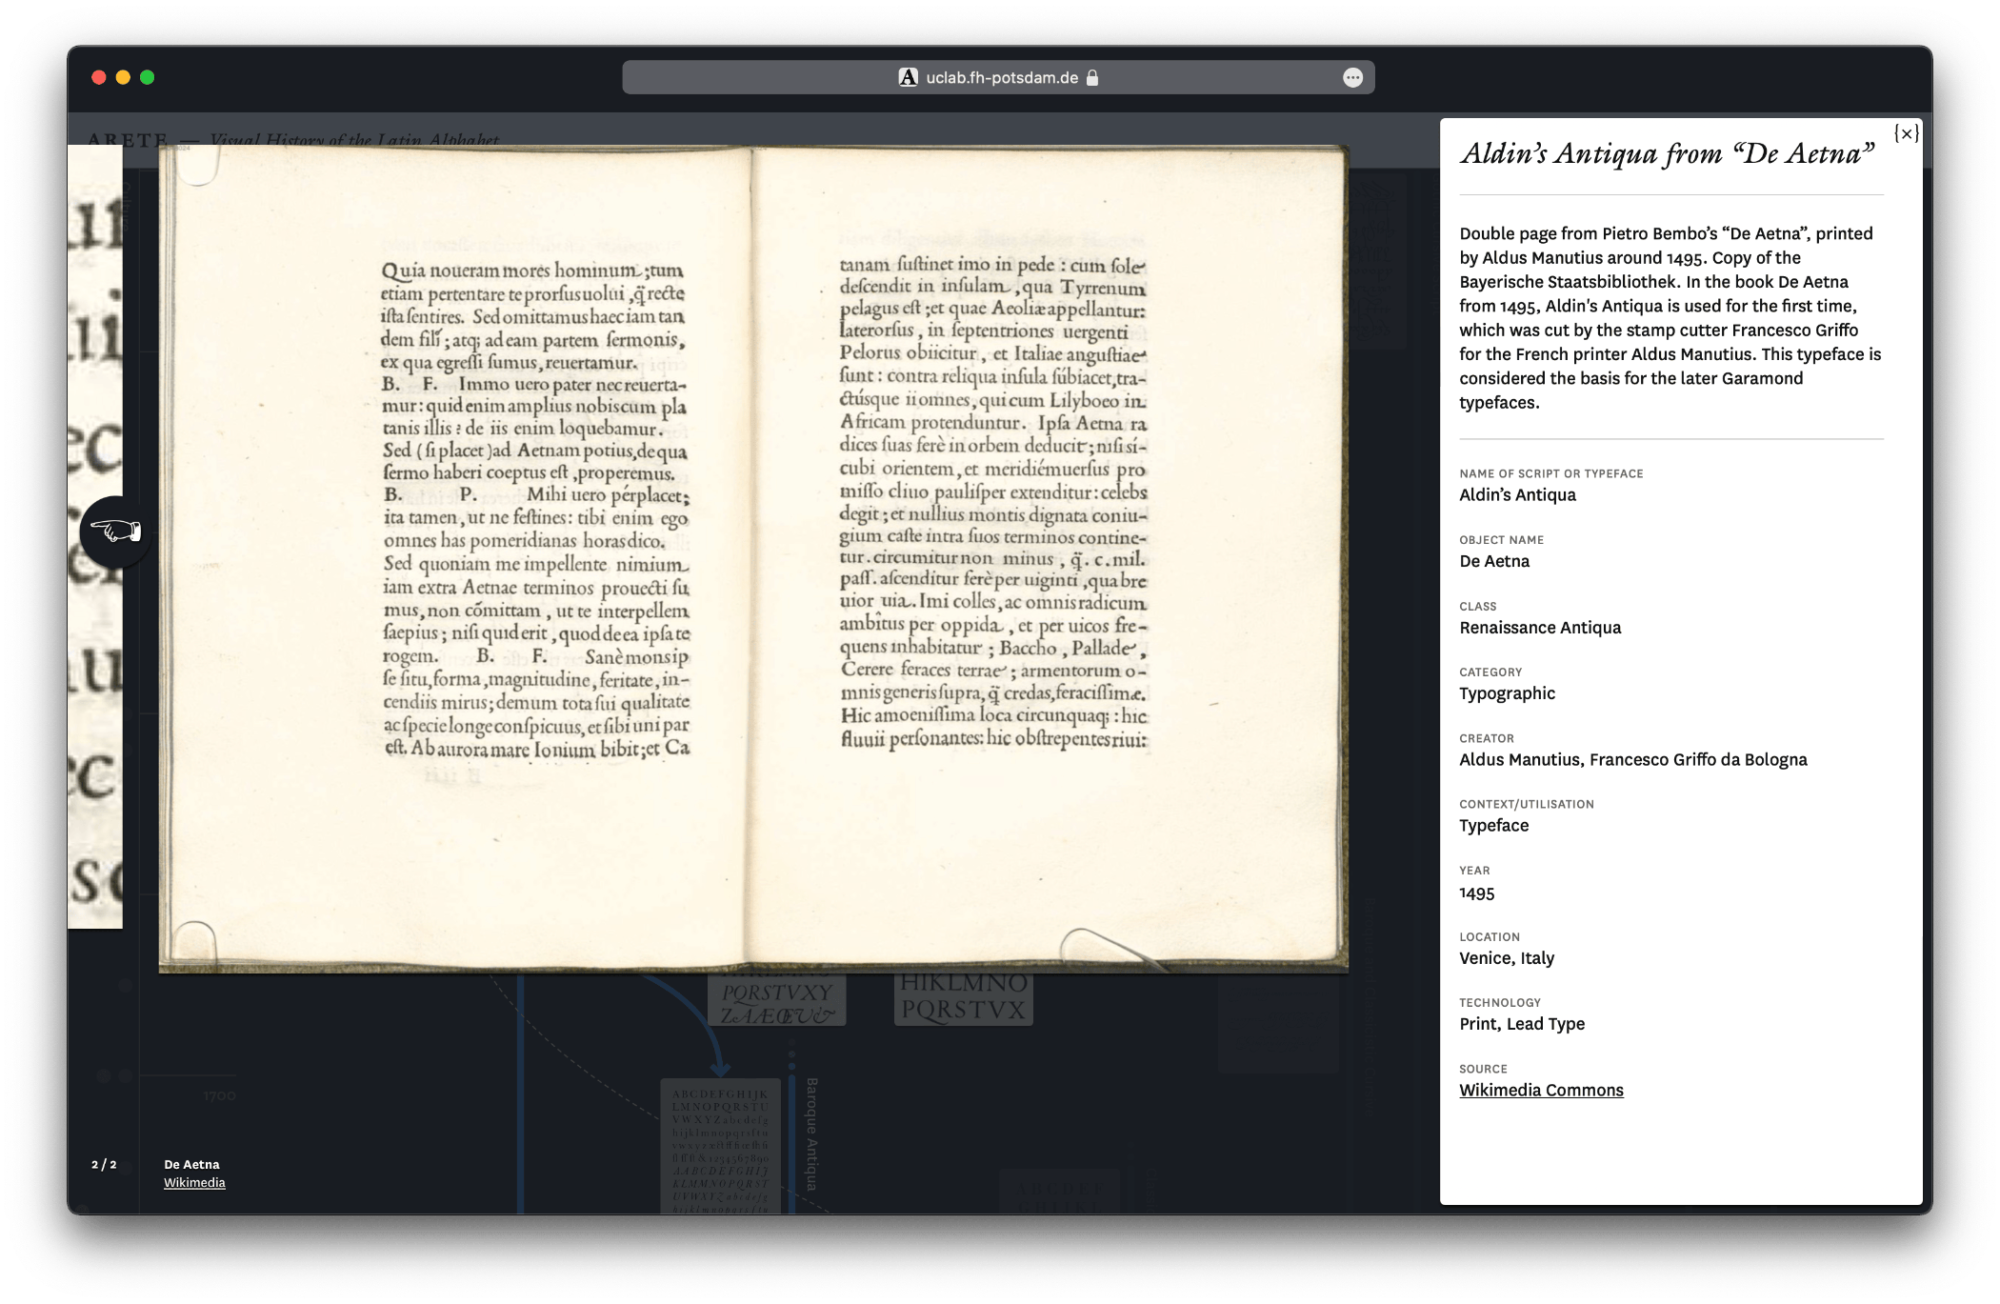The width and height of the screenshot is (2000, 1304).
Task: Select the creator text Aldus Manutius, Francesco Griffo
Action: (1633, 759)
